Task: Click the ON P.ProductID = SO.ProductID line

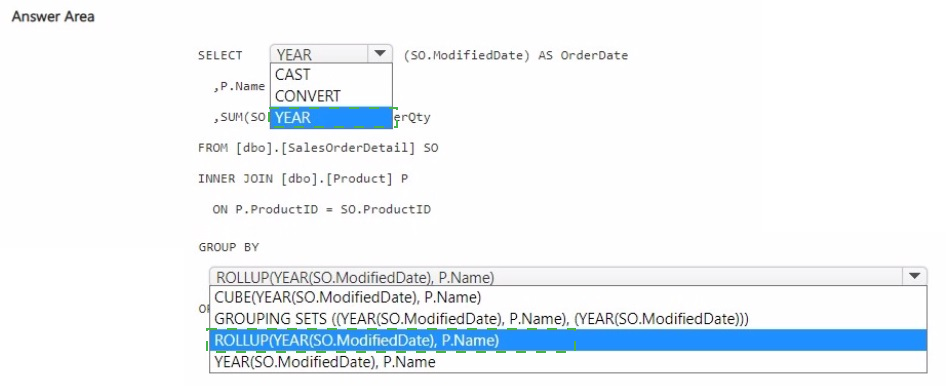Action: point(322,209)
